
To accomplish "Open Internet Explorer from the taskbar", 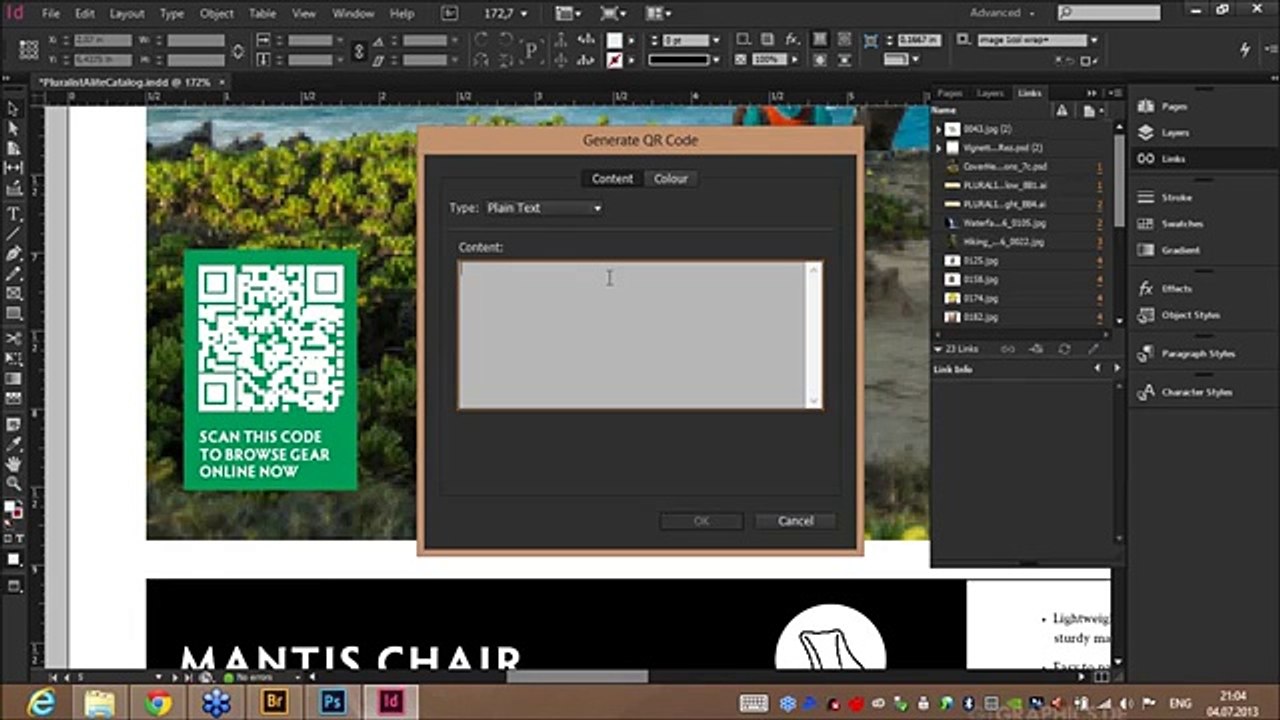I will point(40,703).
